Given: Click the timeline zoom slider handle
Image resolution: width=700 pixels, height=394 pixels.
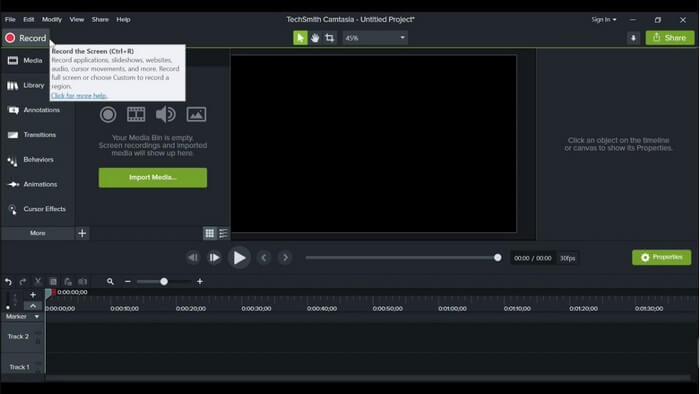Looking at the screenshot, I should coord(164,282).
